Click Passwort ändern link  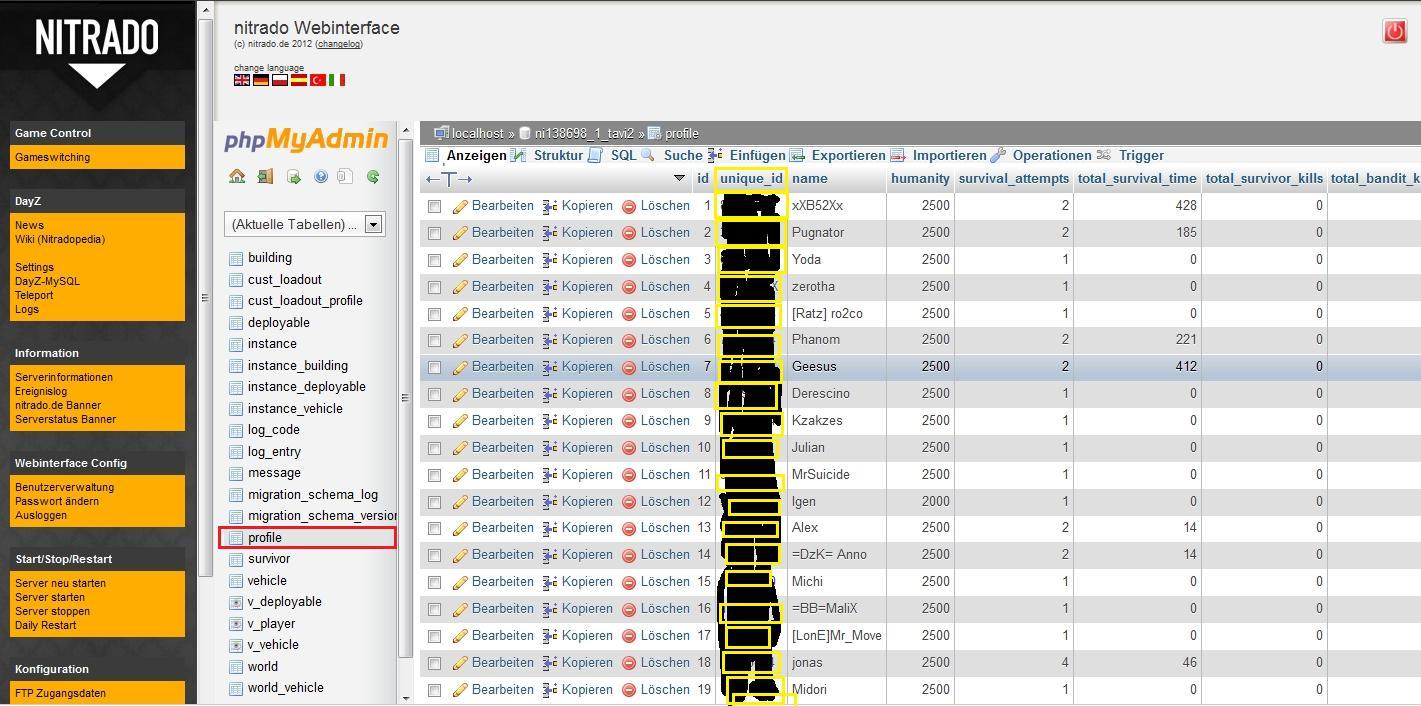(x=56, y=501)
